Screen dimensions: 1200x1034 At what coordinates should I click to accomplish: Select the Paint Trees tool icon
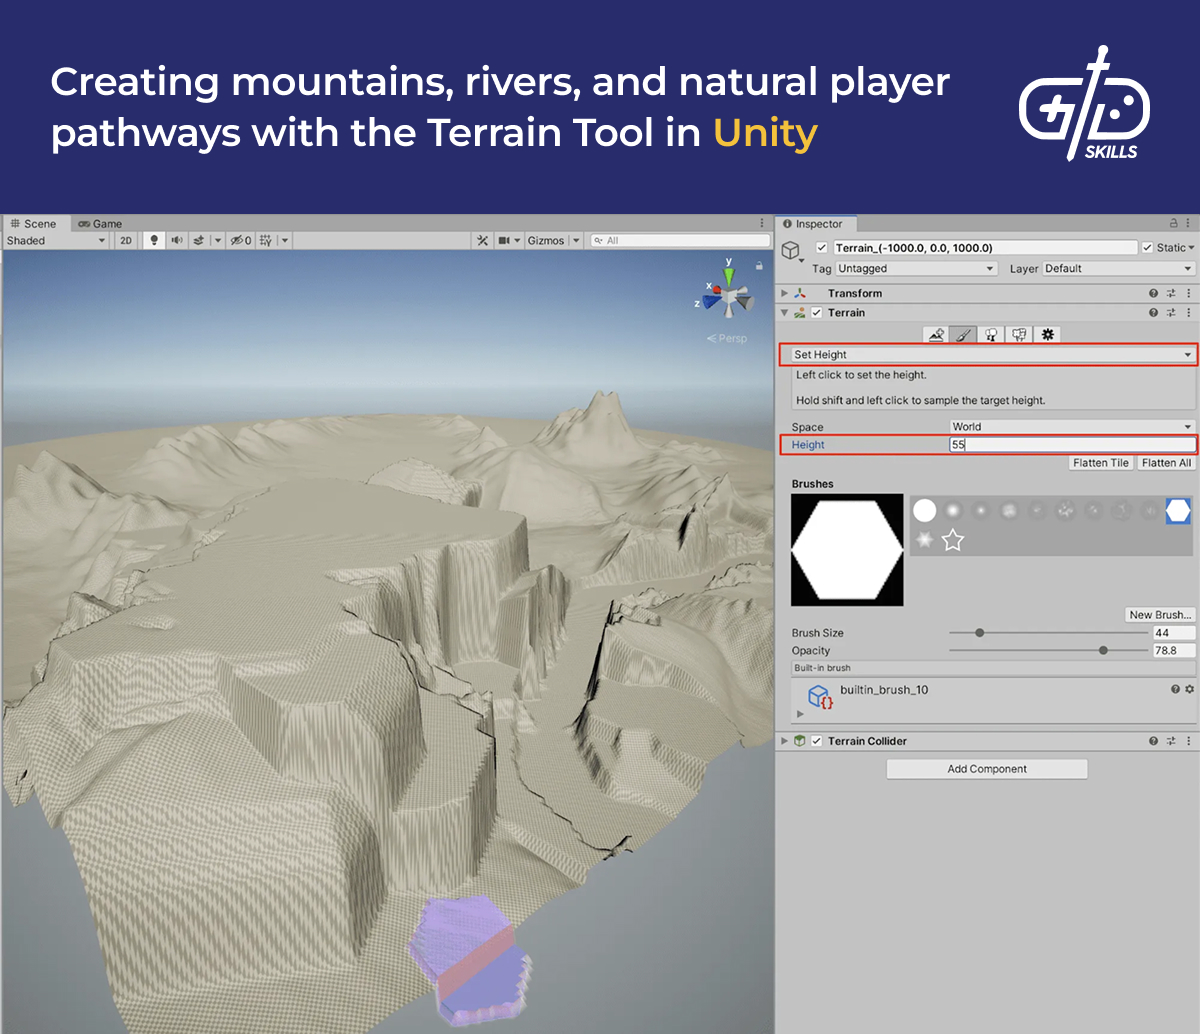(x=991, y=335)
